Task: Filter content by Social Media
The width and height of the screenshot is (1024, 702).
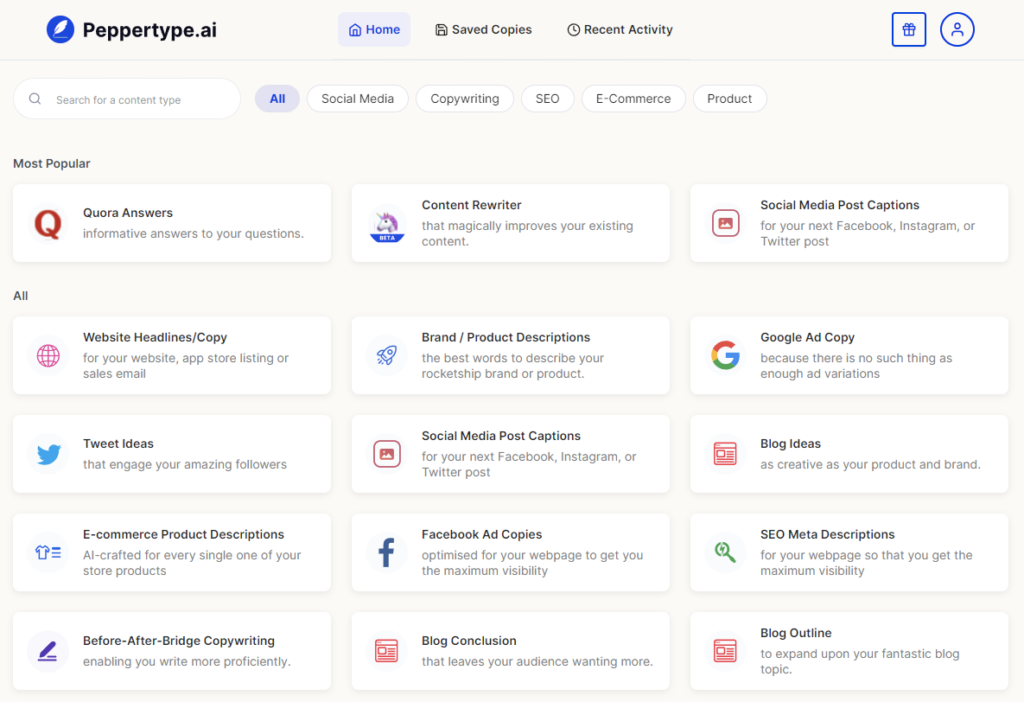Action: coord(358,99)
